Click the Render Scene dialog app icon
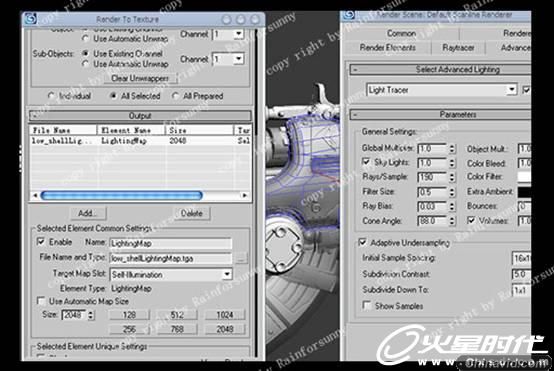The height and width of the screenshot is (371, 554). tap(349, 14)
